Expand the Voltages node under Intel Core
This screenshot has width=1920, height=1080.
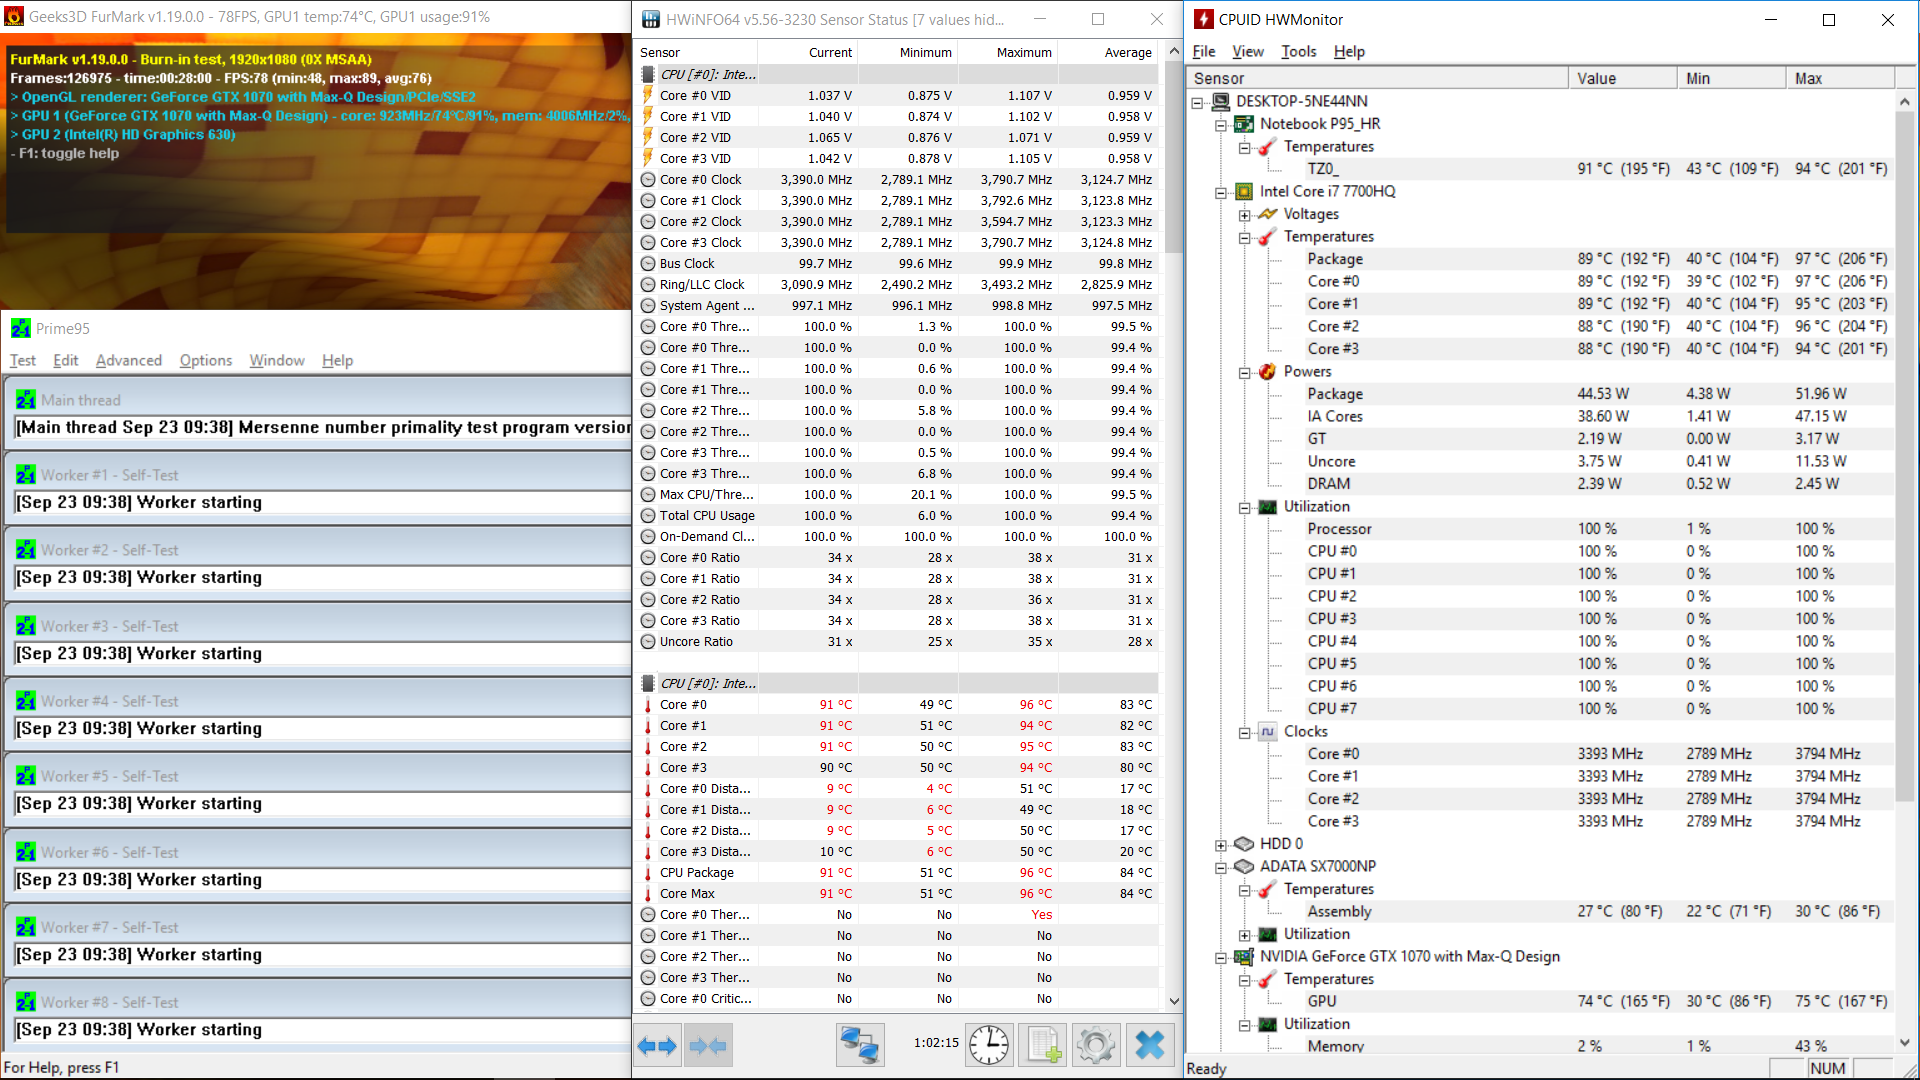1244,215
